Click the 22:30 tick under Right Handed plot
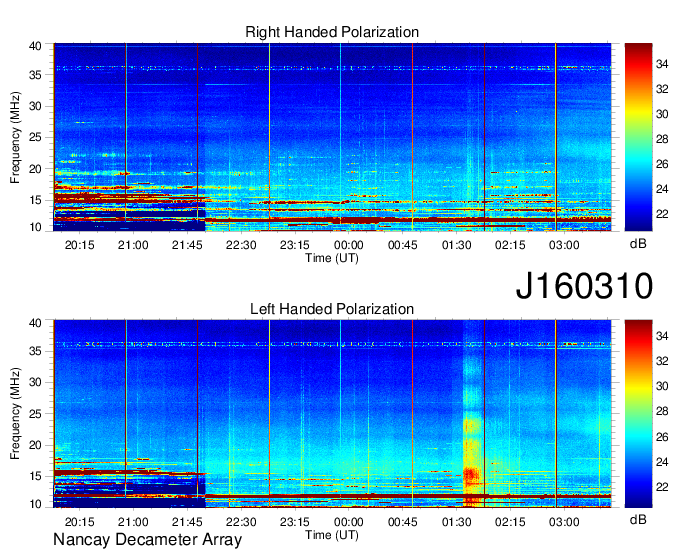 tap(241, 245)
